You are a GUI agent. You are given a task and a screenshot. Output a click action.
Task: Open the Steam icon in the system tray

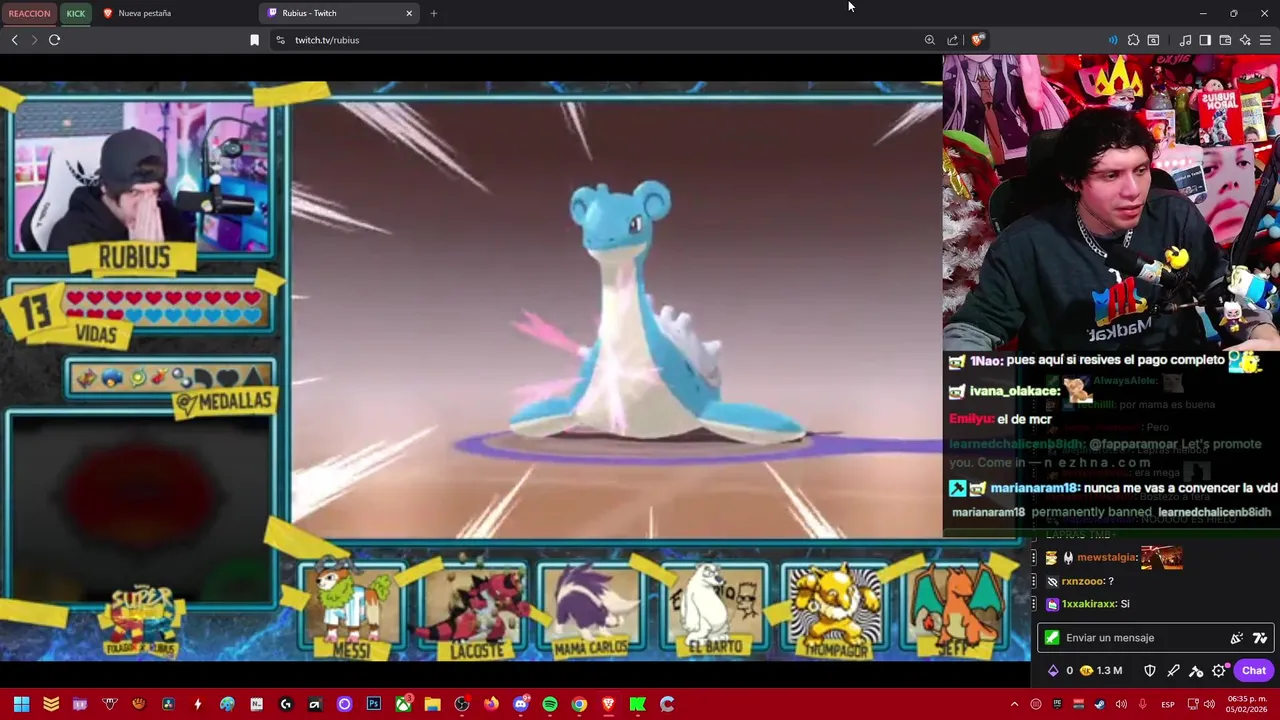point(1100,704)
